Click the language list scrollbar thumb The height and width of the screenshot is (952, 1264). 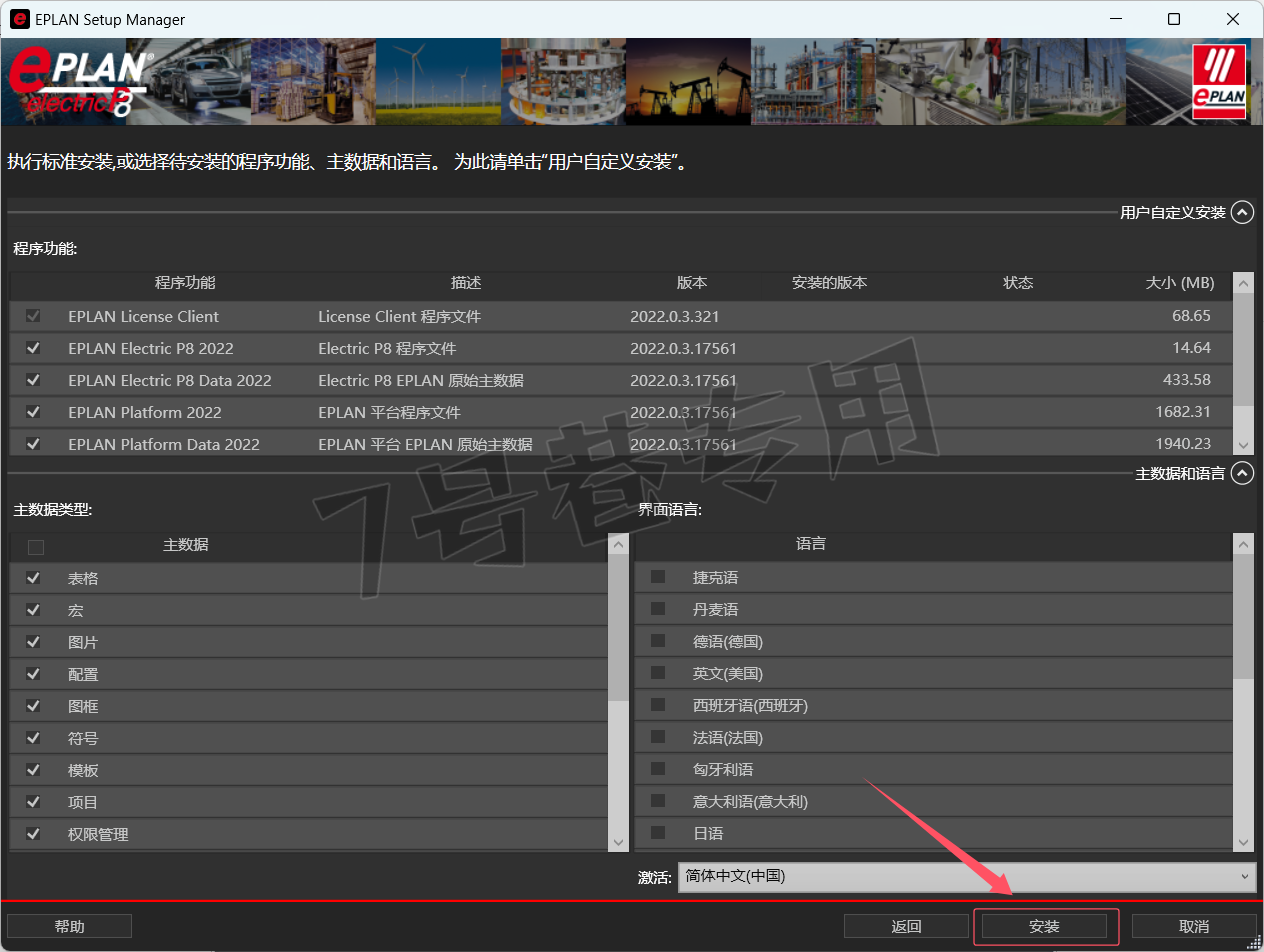click(1243, 617)
